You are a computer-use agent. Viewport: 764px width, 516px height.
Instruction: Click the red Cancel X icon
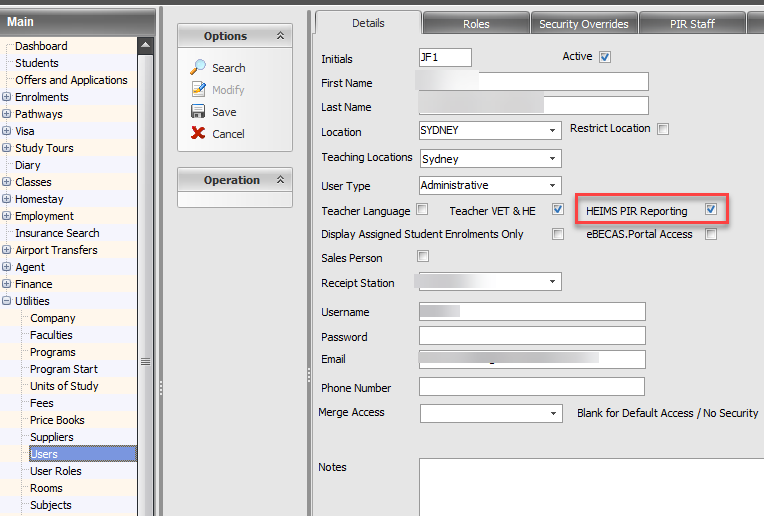click(x=198, y=134)
